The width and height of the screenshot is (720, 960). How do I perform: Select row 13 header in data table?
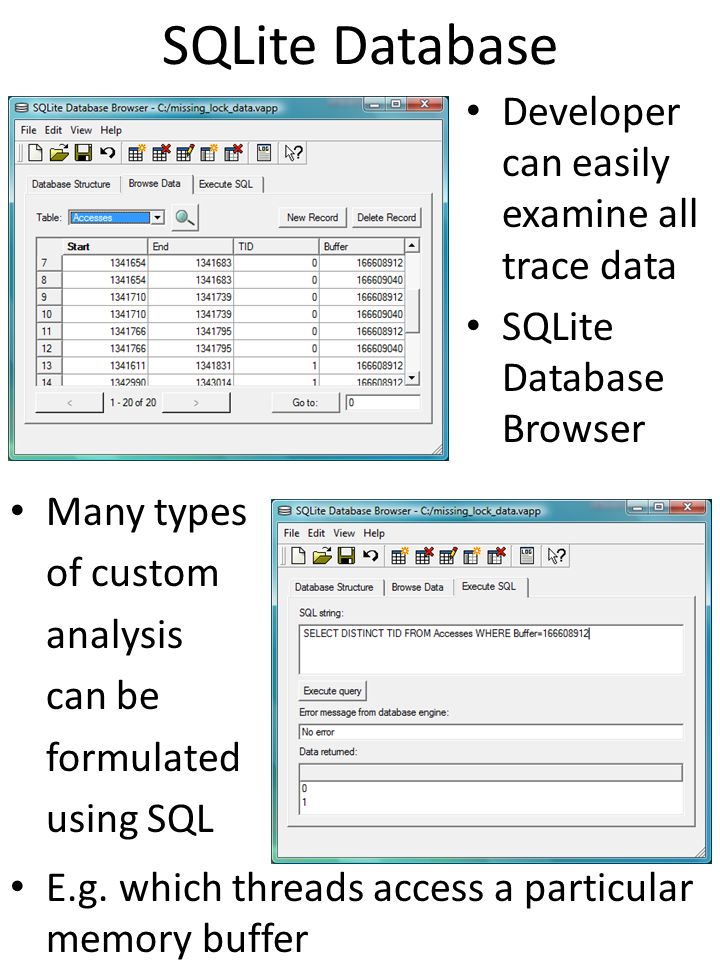point(48,366)
